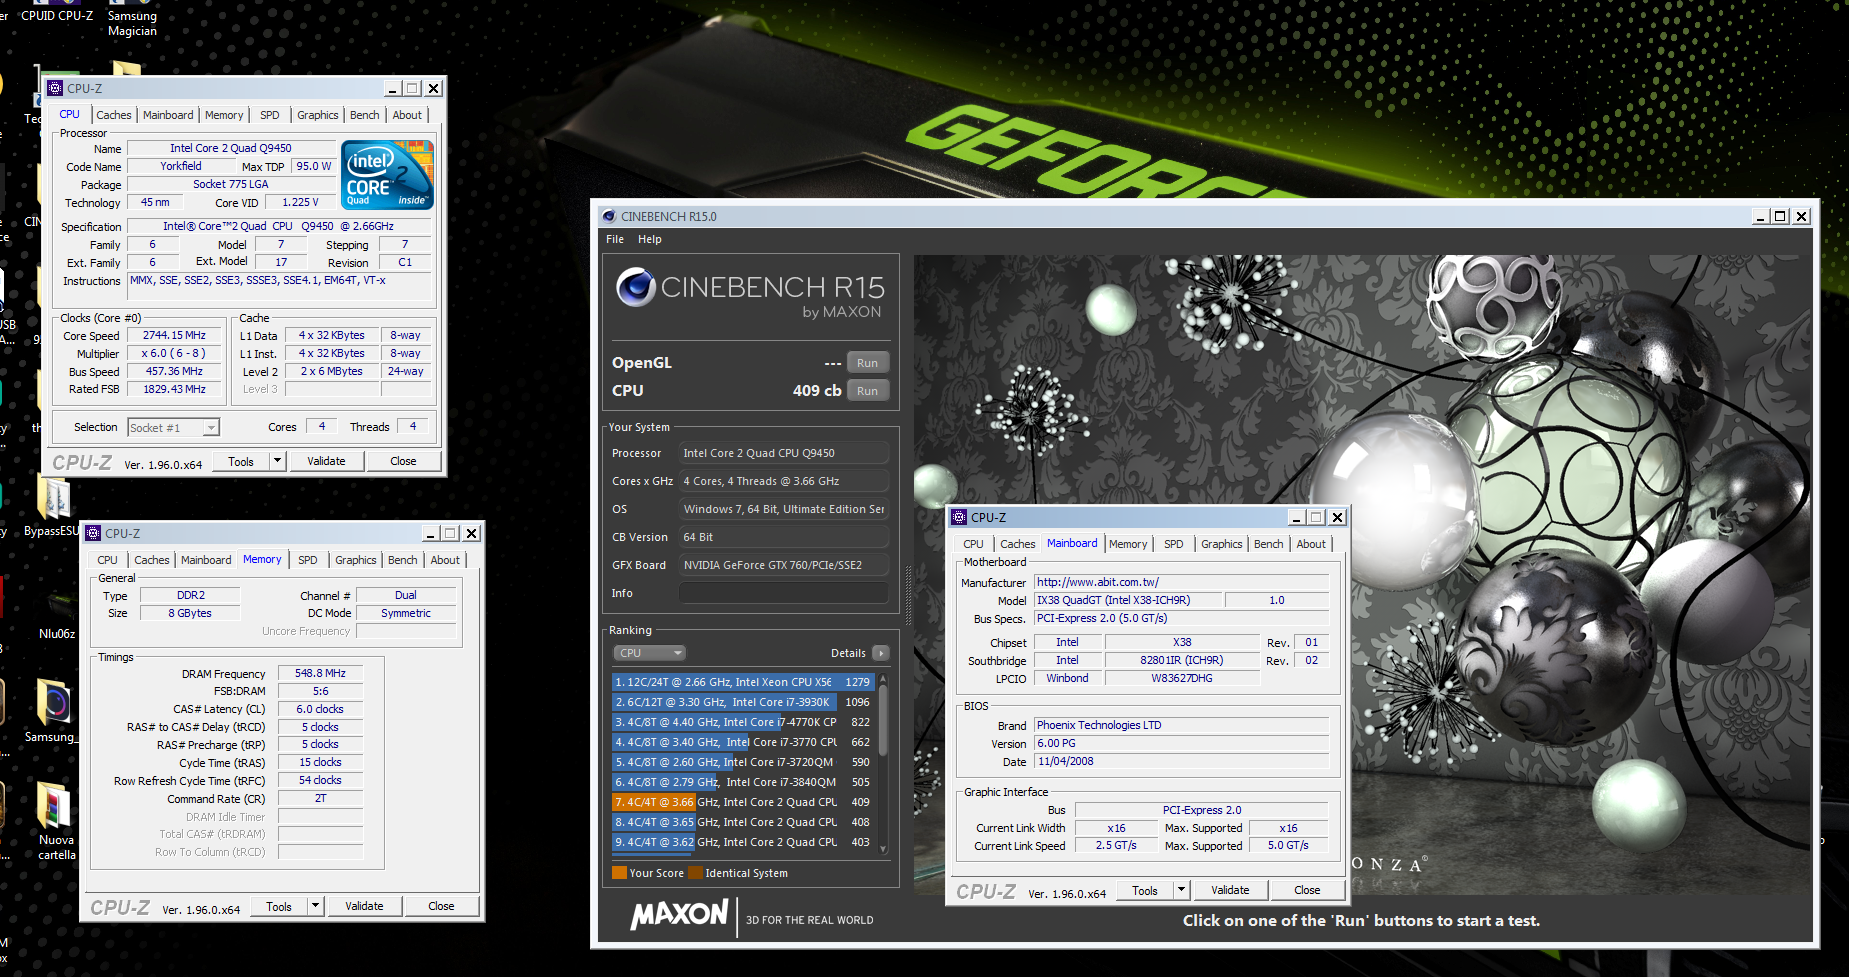Click Close button in Memory CPU-Z window
This screenshot has width=1849, height=977.
pos(441,906)
